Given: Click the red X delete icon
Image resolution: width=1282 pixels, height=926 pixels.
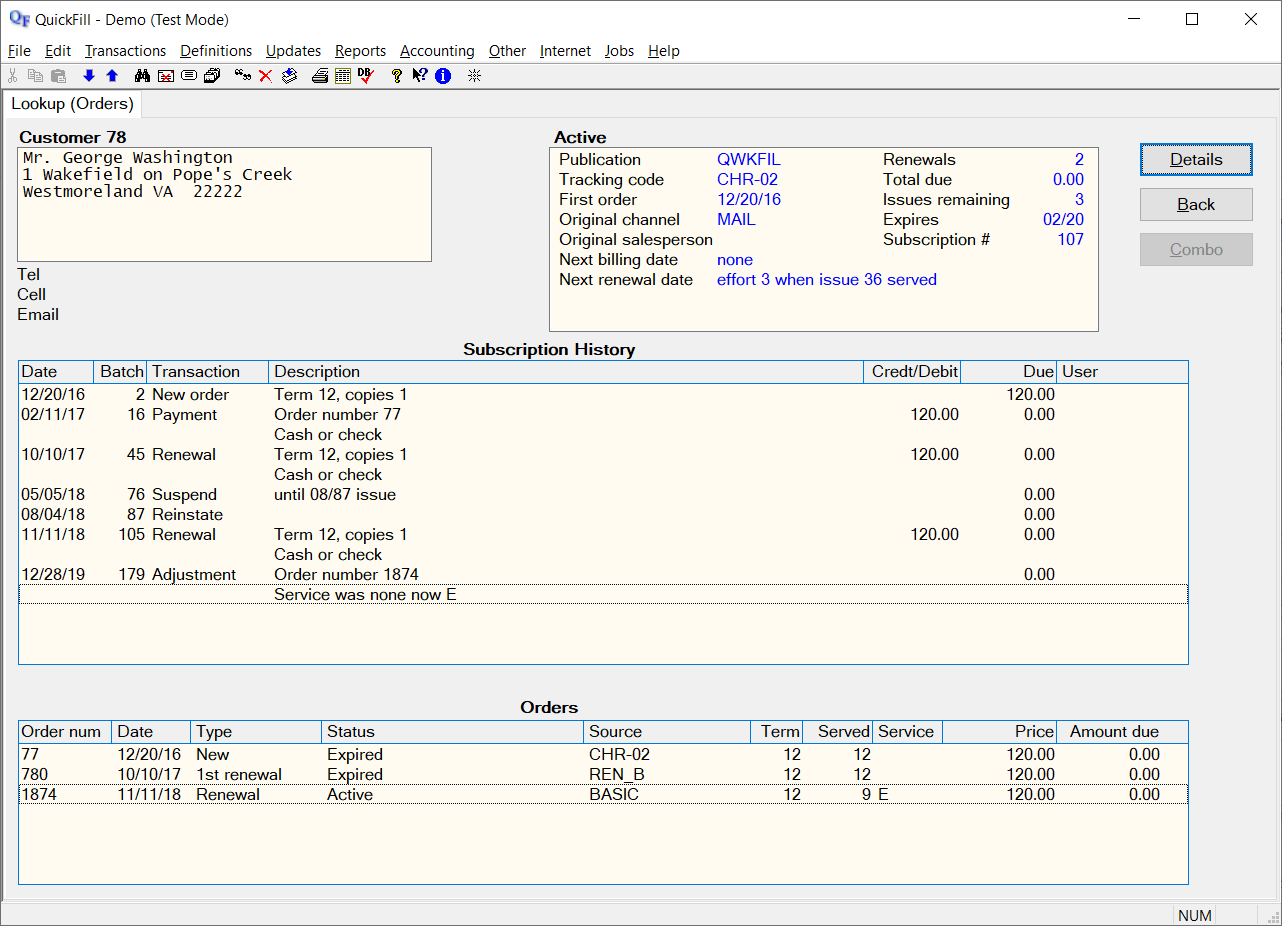Looking at the screenshot, I should [265, 76].
